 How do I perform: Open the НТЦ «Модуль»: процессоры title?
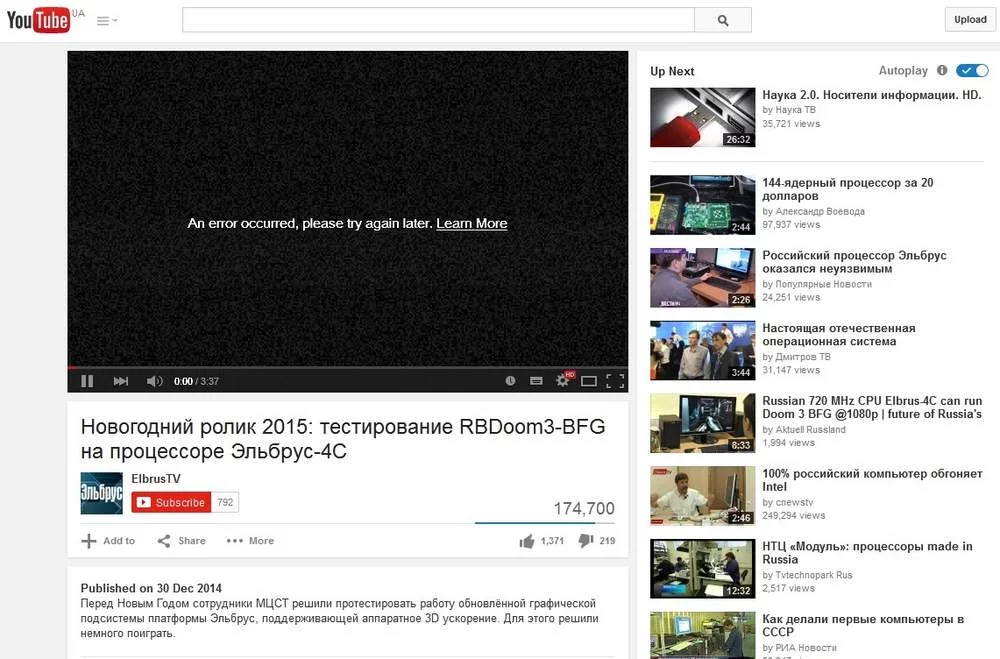[867, 553]
